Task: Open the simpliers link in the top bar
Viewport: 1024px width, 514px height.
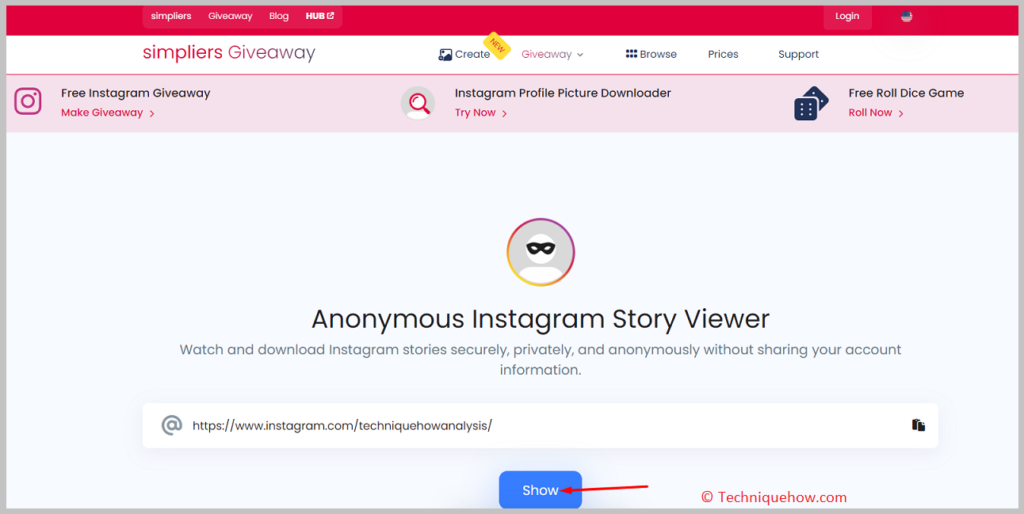Action: (x=171, y=16)
